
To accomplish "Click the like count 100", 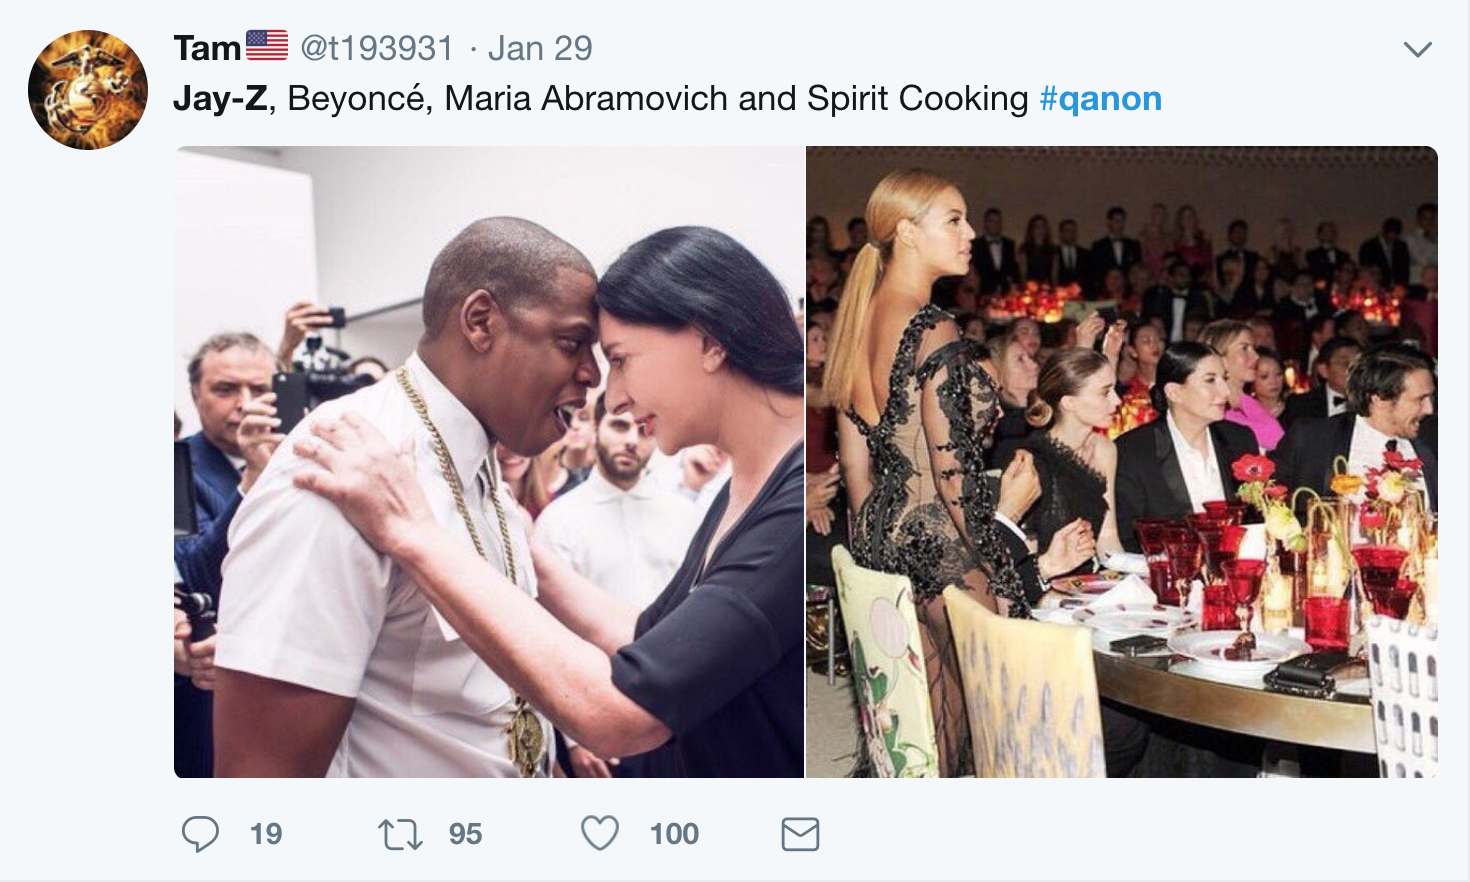I will click(x=674, y=834).
